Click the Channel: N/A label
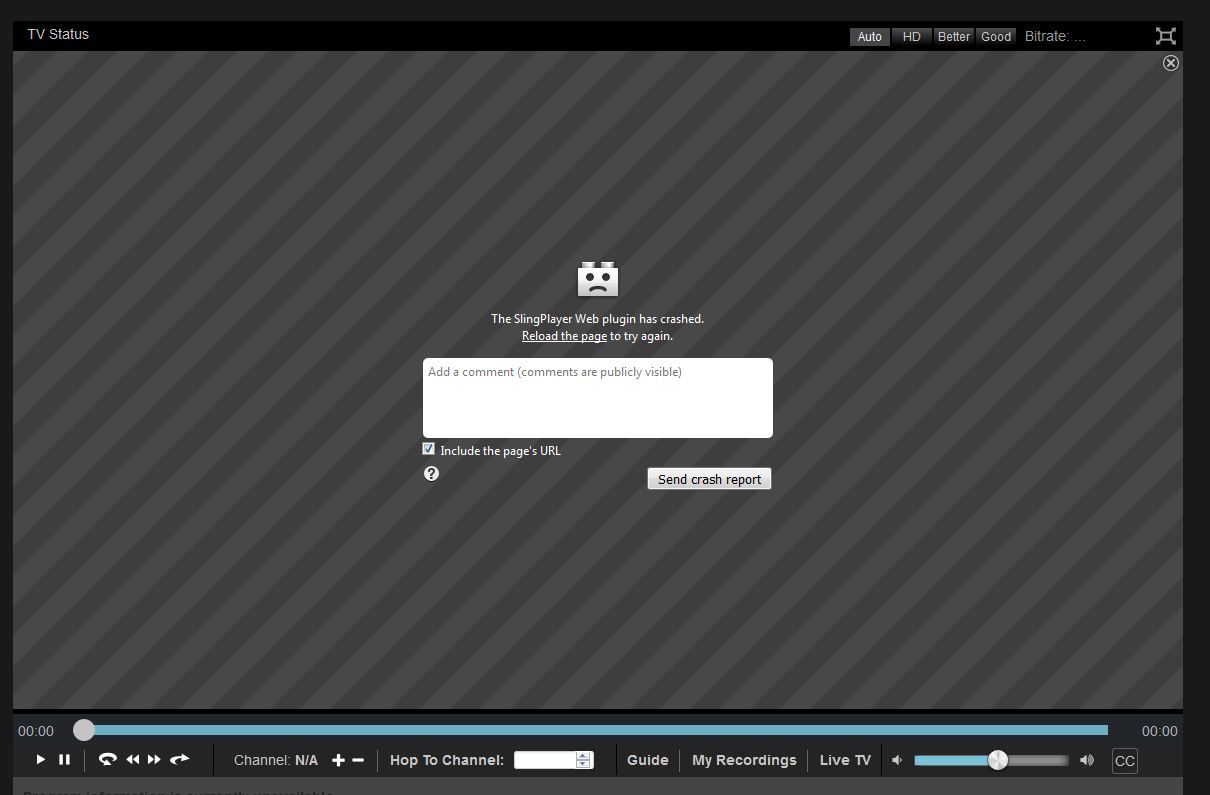The image size is (1210, 795). pos(276,760)
